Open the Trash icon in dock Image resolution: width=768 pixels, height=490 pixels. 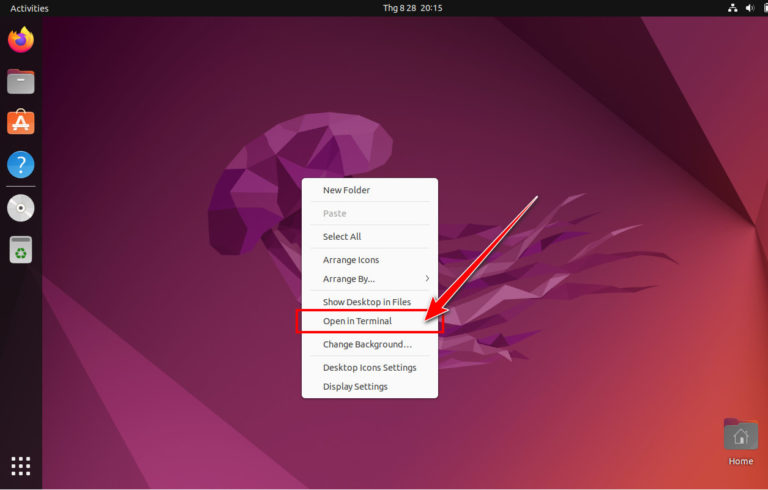[21, 250]
